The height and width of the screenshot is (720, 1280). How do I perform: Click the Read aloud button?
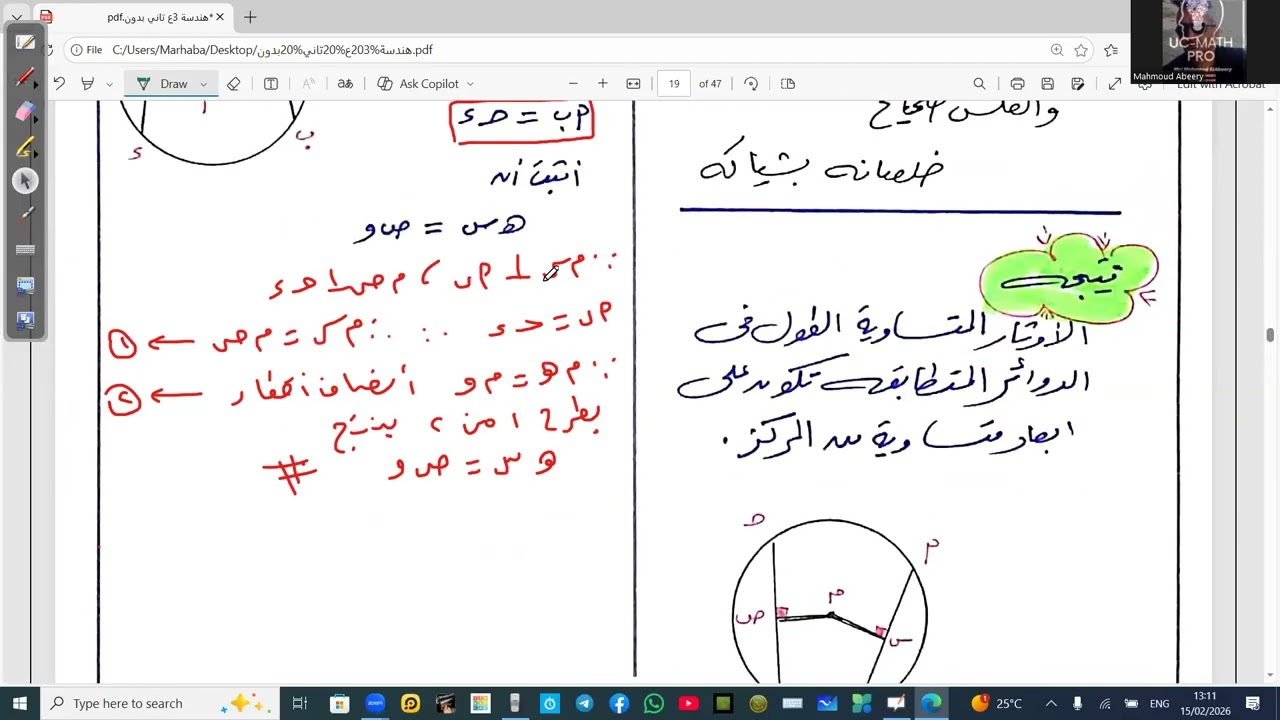pos(308,84)
